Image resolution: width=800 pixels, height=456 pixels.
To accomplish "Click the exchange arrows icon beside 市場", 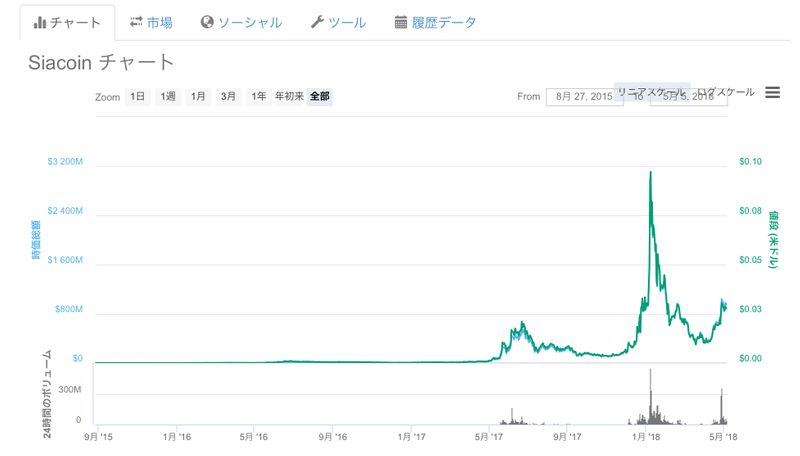I will pos(136,22).
